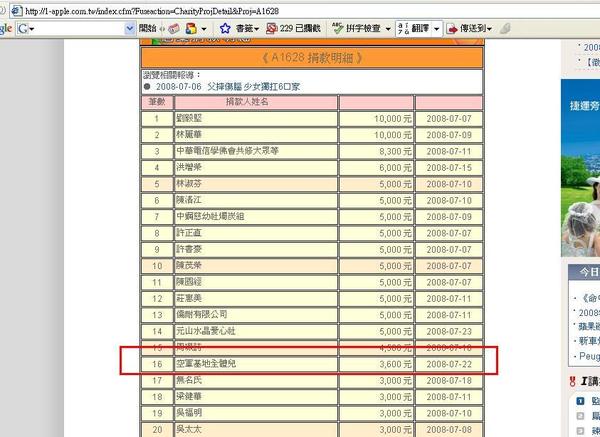Click the date 2008-07-08
This screenshot has height=437, width=600.
449,430
